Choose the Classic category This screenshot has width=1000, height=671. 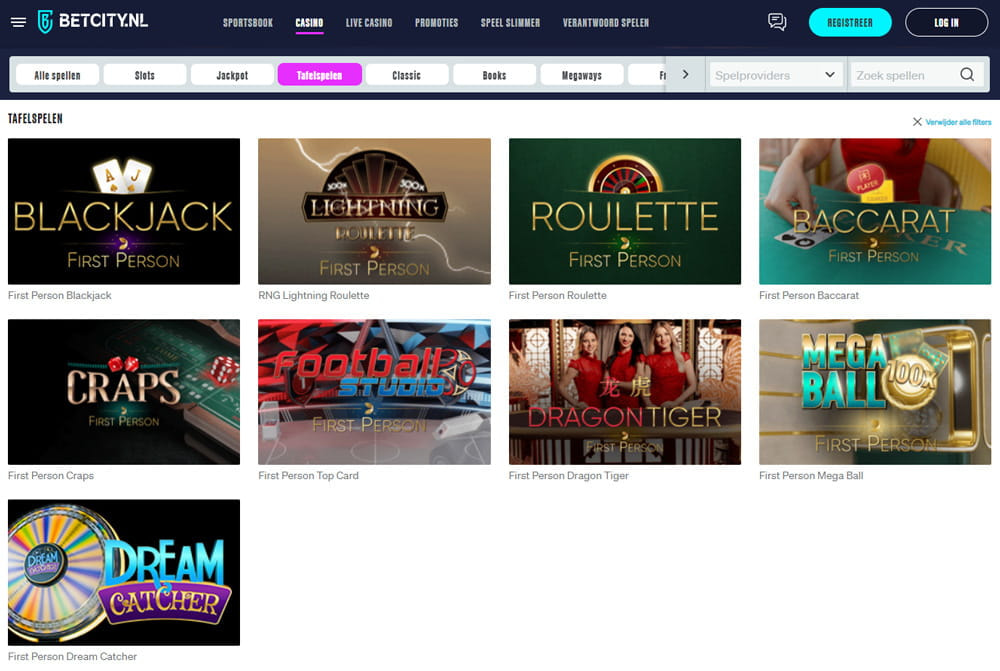tap(407, 75)
